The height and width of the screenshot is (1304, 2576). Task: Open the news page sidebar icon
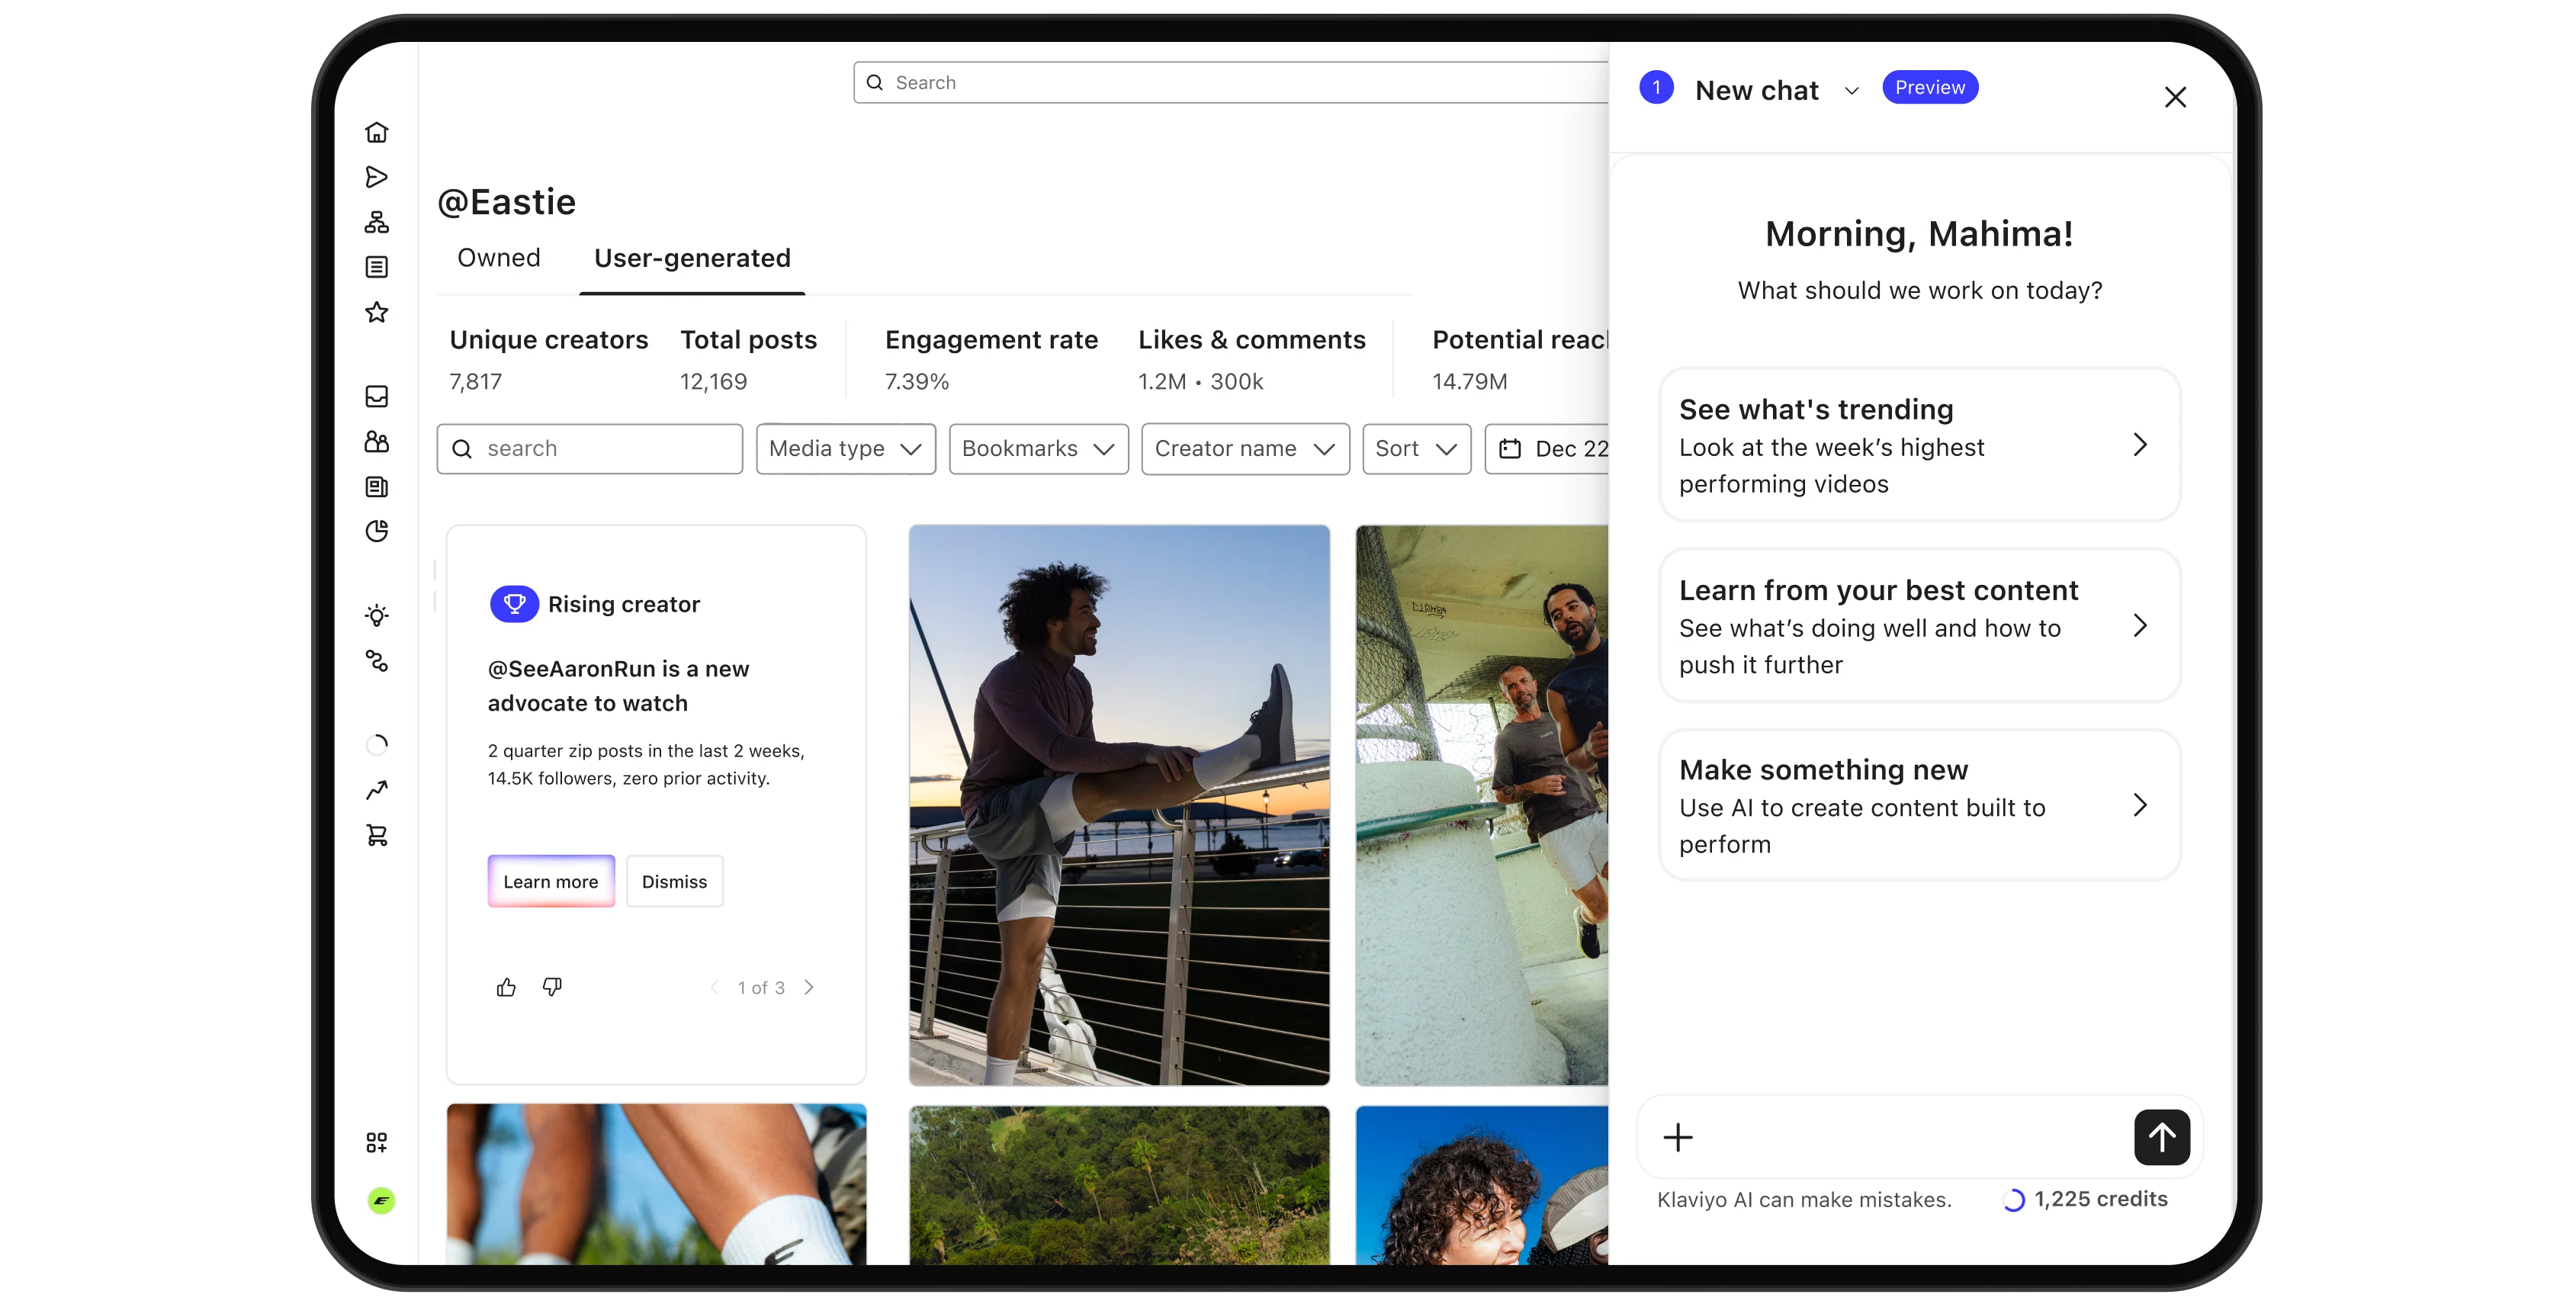tap(376, 487)
